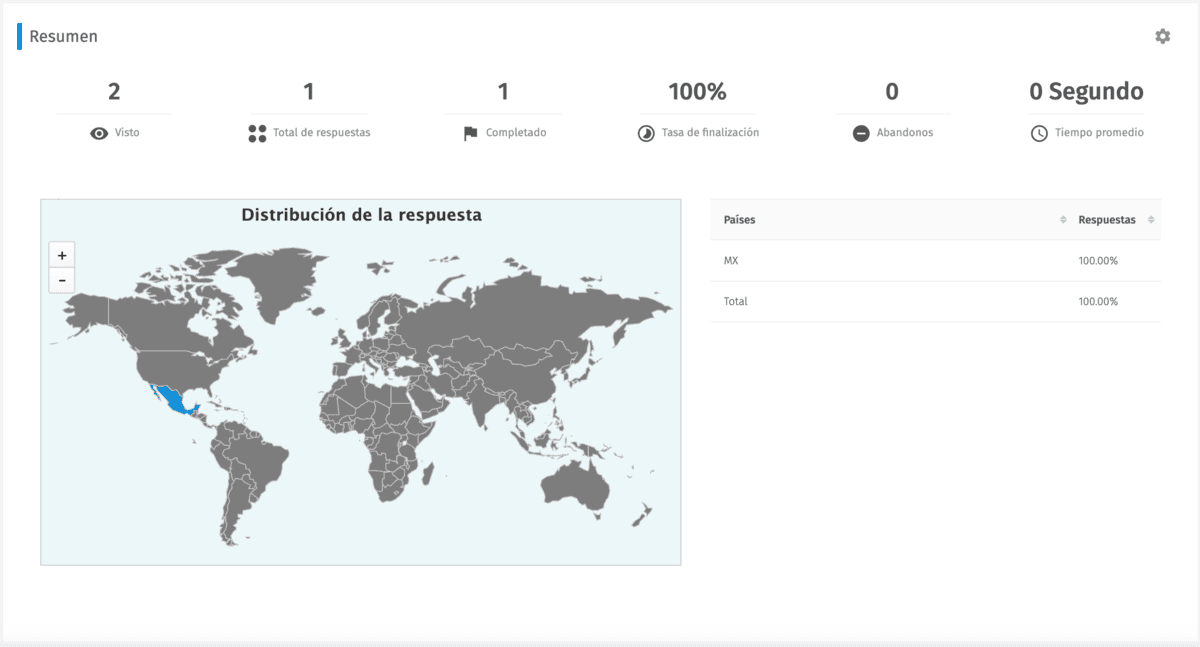The width and height of the screenshot is (1200, 647).
Task: Click the clock icon beside Tiempo promedio
Action: click(x=1039, y=133)
